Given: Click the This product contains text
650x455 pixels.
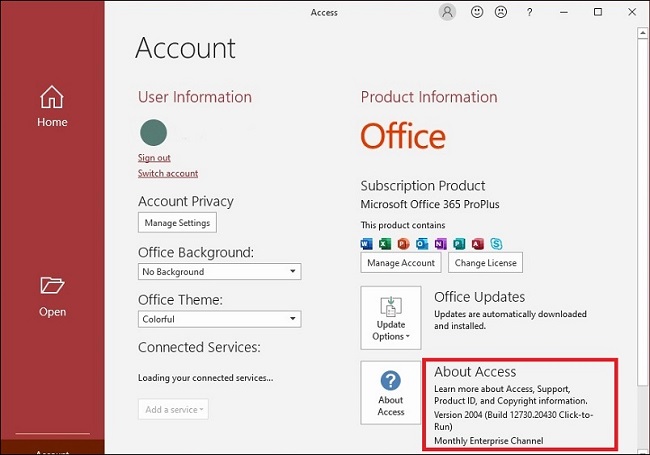Looking at the screenshot, I should (x=403, y=225).
